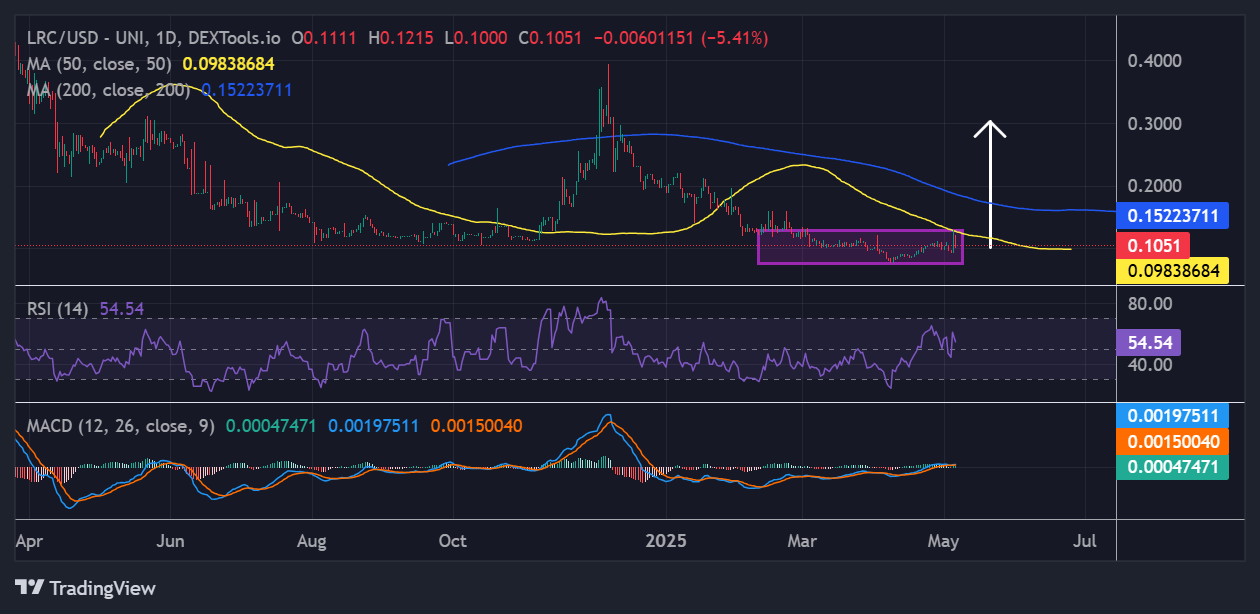Click the Jul date label on time axis

[1084, 541]
